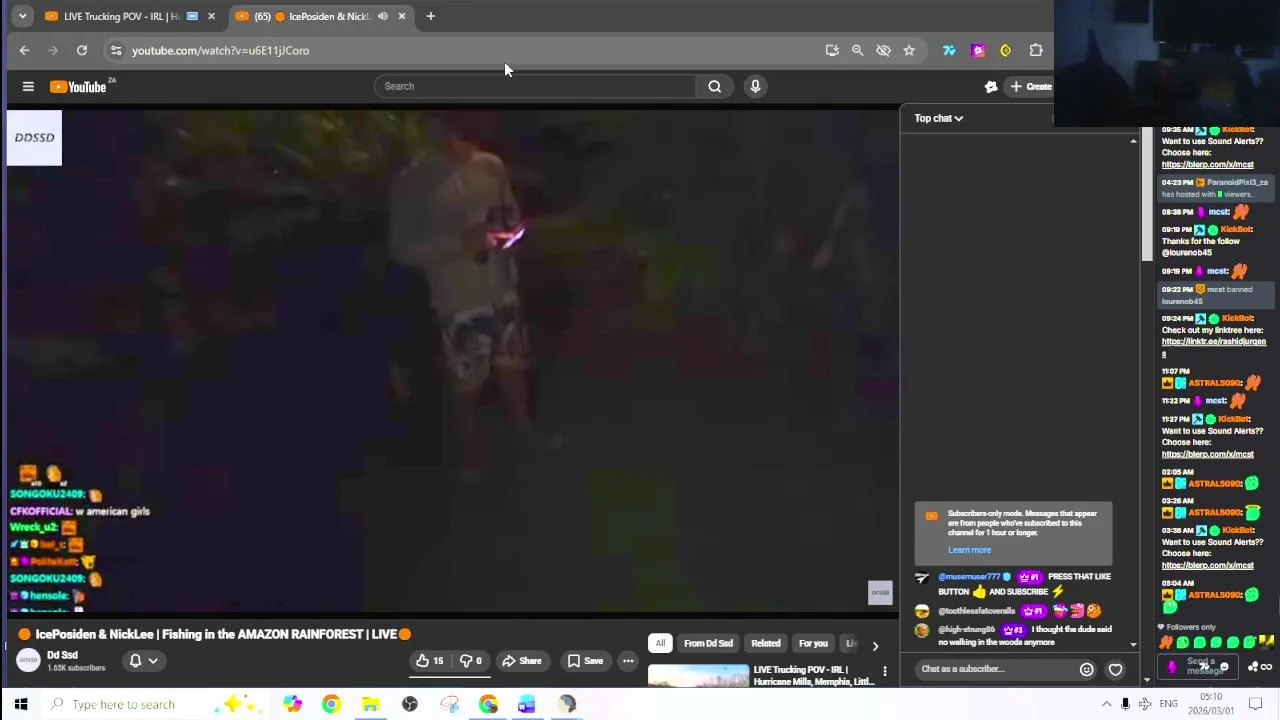Open the notification options chevron

pos(153,661)
